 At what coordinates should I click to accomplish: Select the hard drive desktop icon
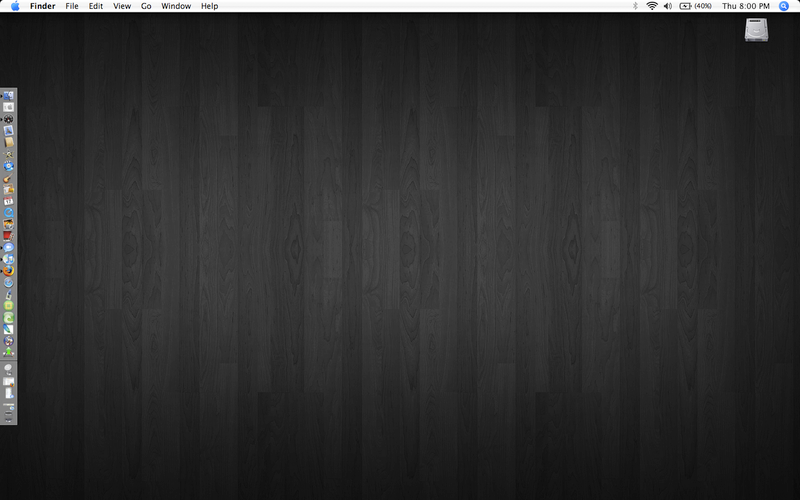pyautogui.click(x=758, y=31)
